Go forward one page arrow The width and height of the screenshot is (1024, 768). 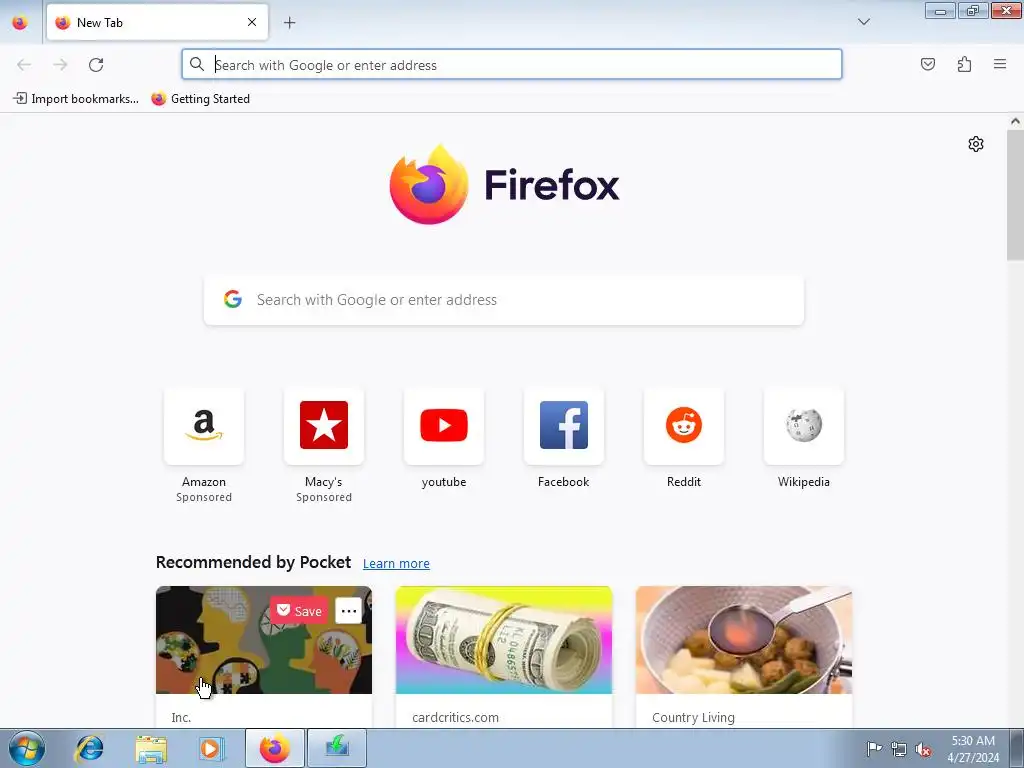coord(60,65)
